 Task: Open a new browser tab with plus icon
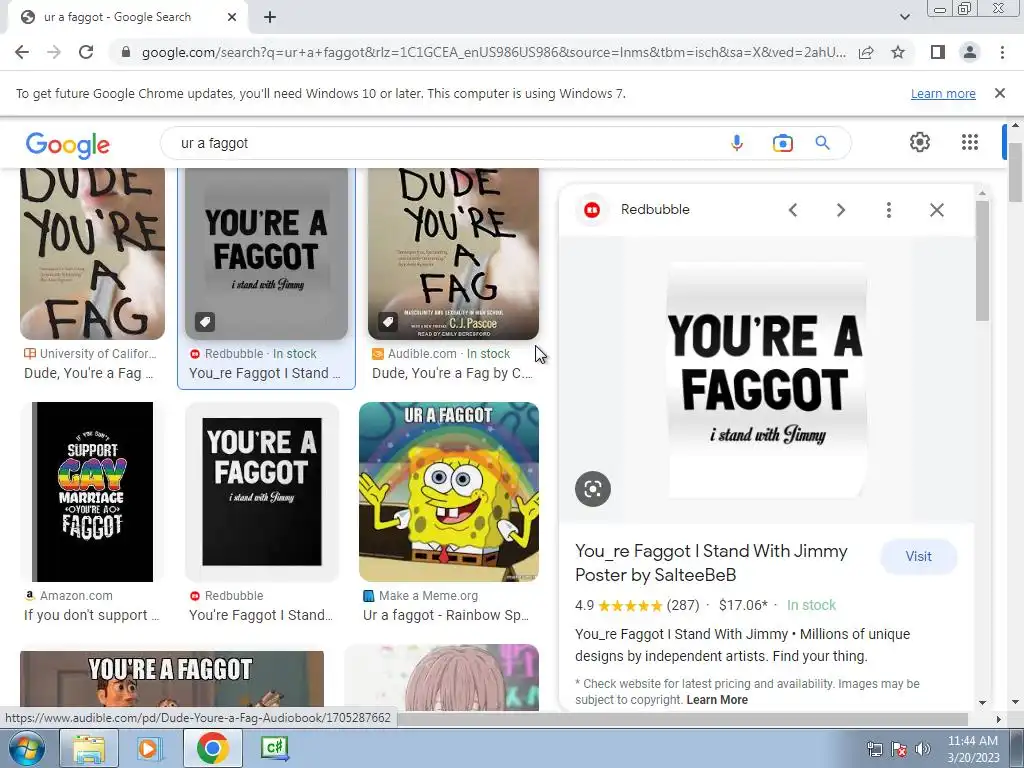pos(270,17)
